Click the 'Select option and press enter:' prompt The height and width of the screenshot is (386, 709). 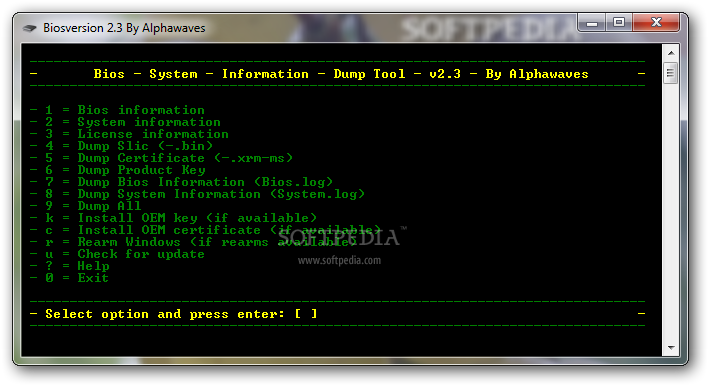[x=165, y=314]
